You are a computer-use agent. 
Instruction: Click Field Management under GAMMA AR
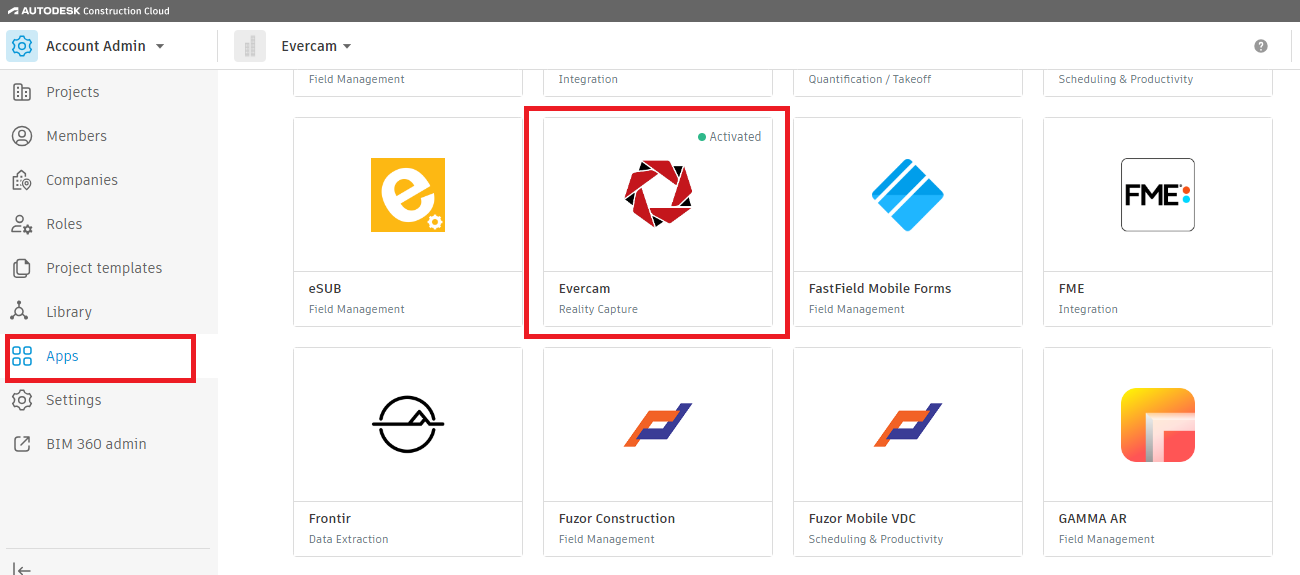(x=1107, y=539)
